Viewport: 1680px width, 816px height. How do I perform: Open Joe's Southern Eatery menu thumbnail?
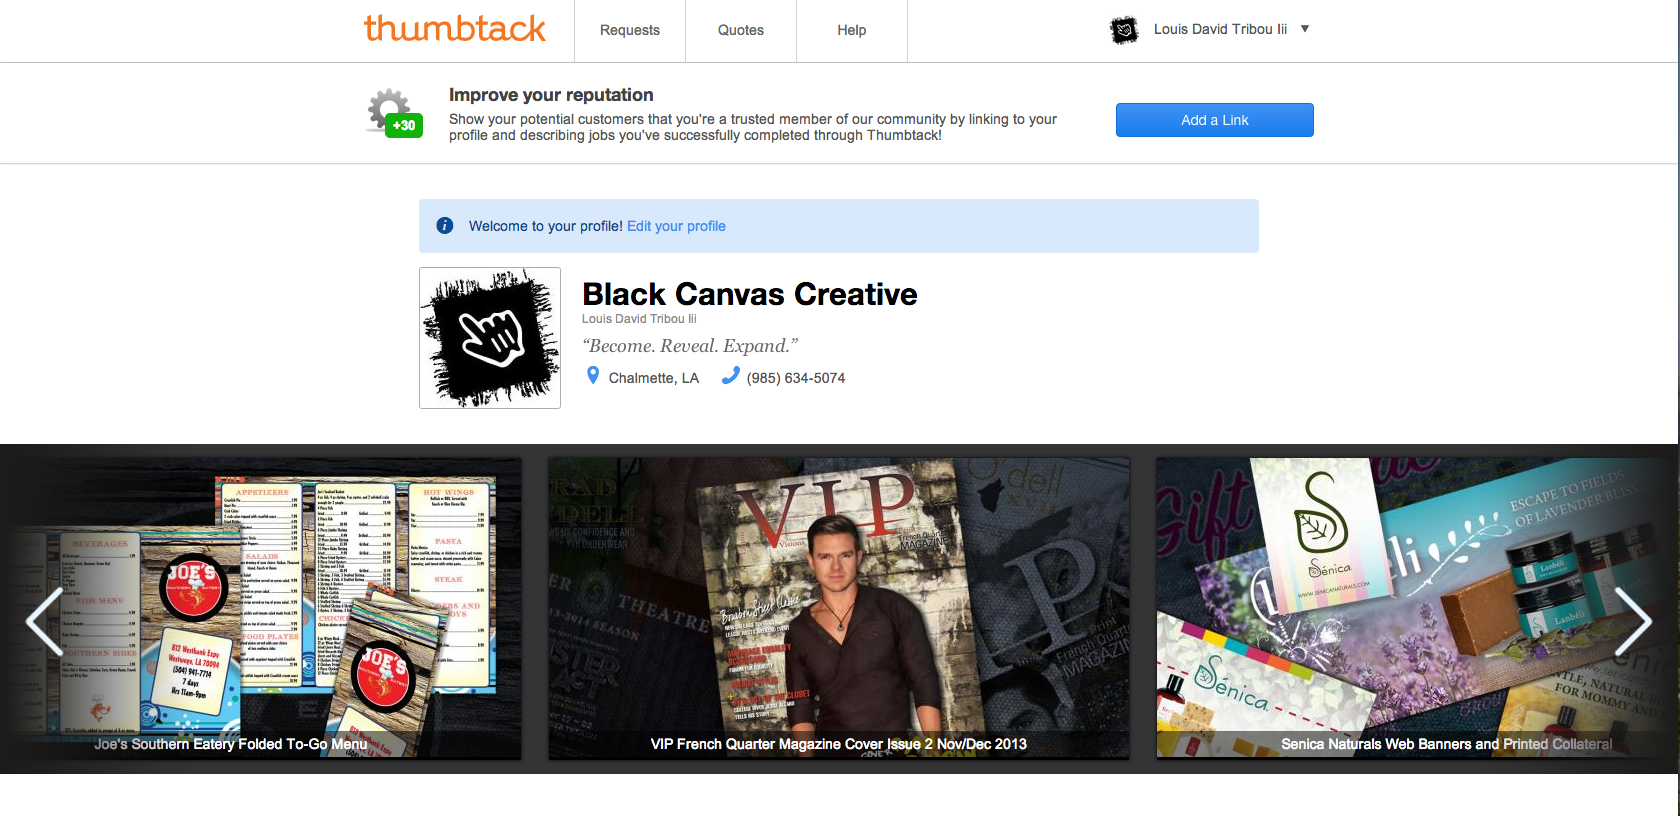(261, 608)
